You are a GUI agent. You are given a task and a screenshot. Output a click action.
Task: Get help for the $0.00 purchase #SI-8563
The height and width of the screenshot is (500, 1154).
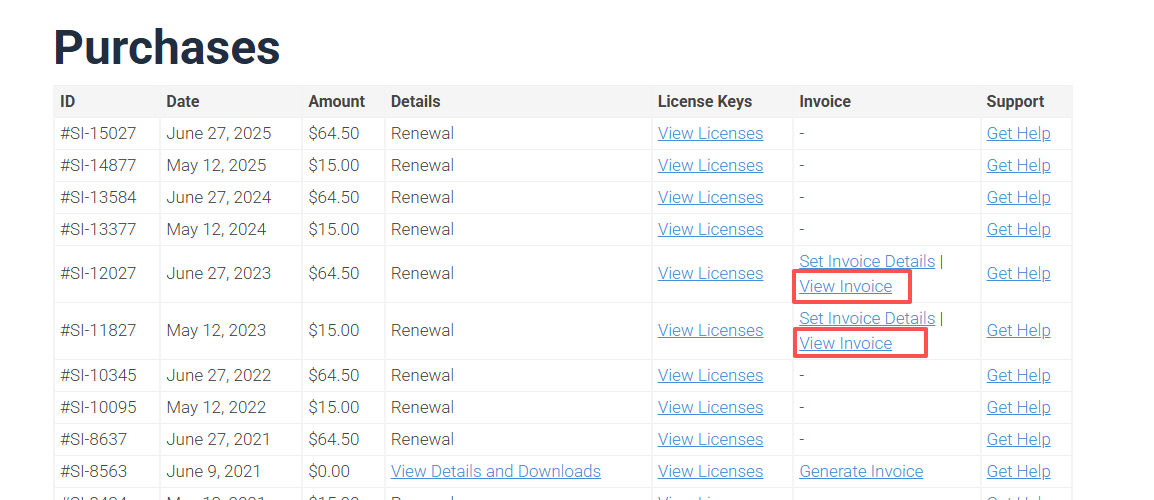(x=1018, y=472)
